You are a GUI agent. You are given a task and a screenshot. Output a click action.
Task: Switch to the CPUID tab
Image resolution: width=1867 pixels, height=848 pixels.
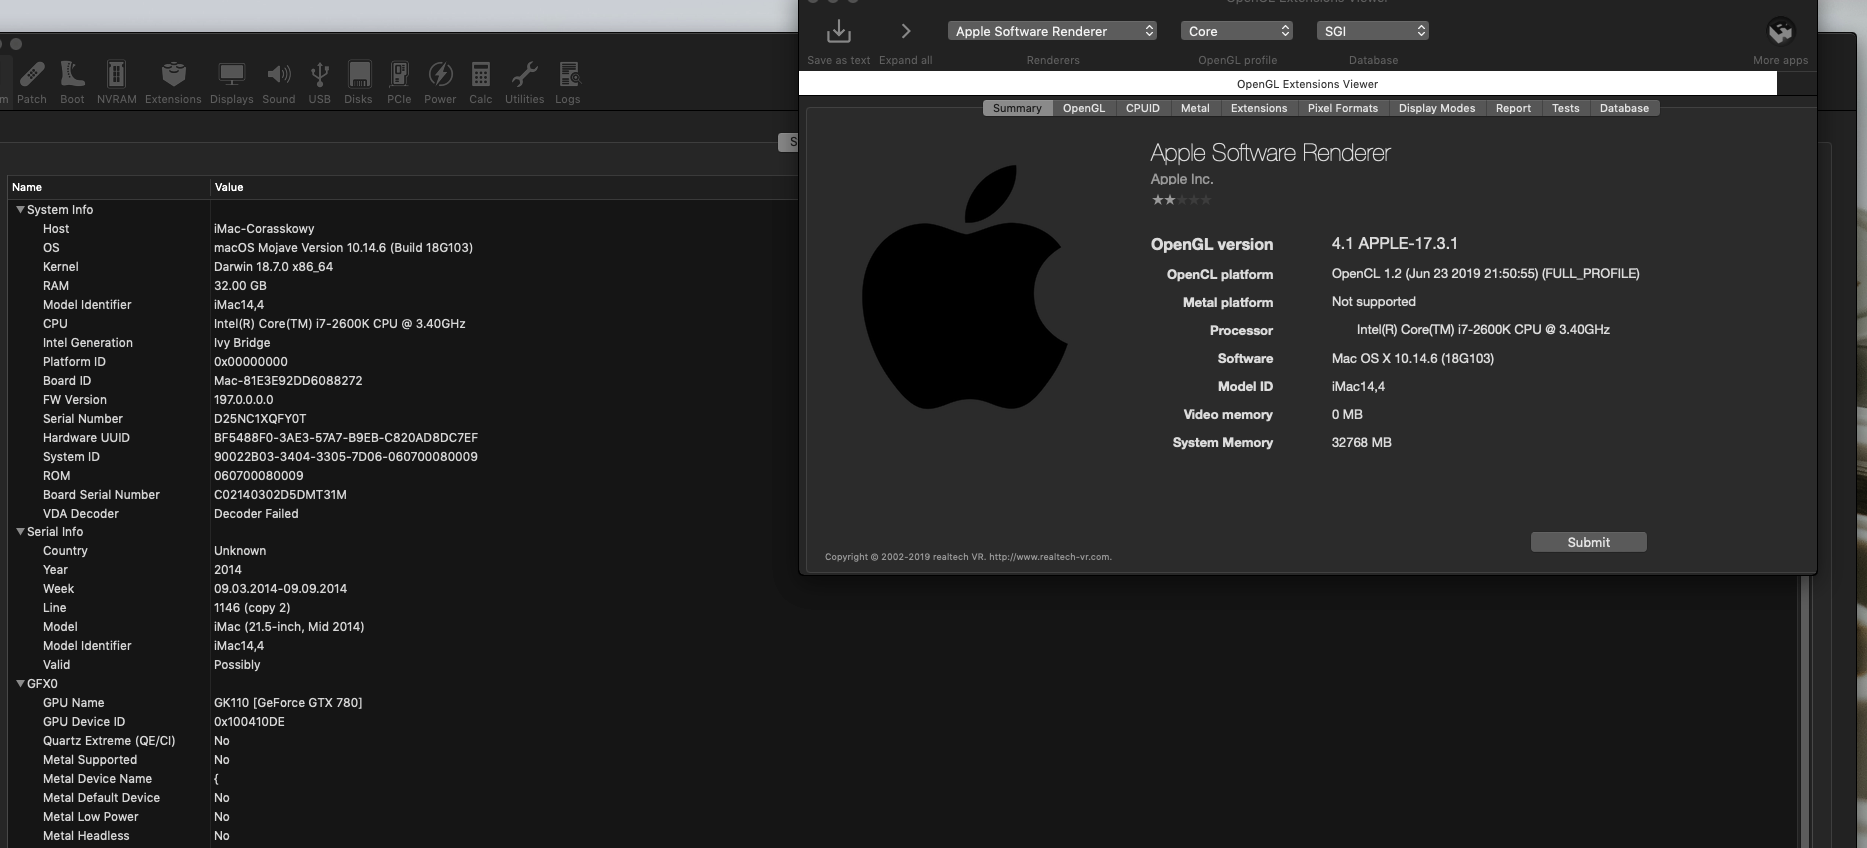pos(1143,108)
